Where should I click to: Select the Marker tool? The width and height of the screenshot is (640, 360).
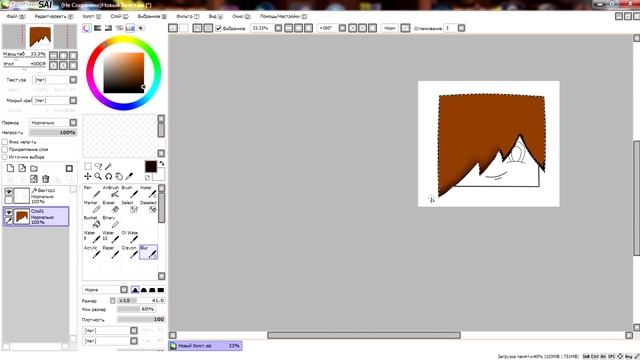point(93,207)
